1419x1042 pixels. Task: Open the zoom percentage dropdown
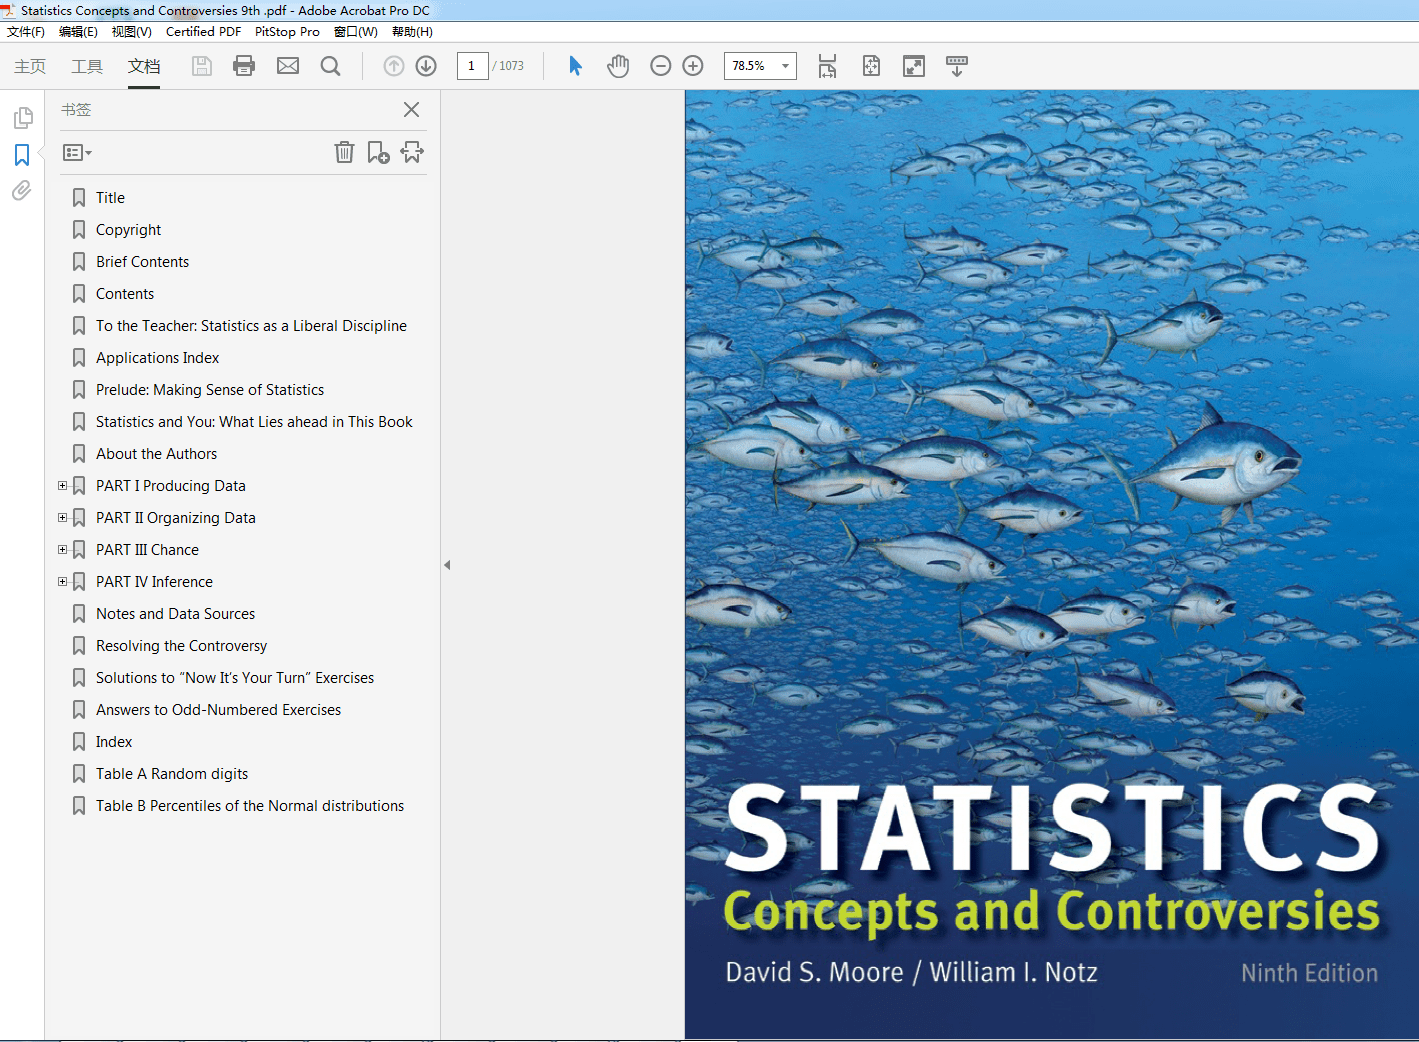[783, 65]
